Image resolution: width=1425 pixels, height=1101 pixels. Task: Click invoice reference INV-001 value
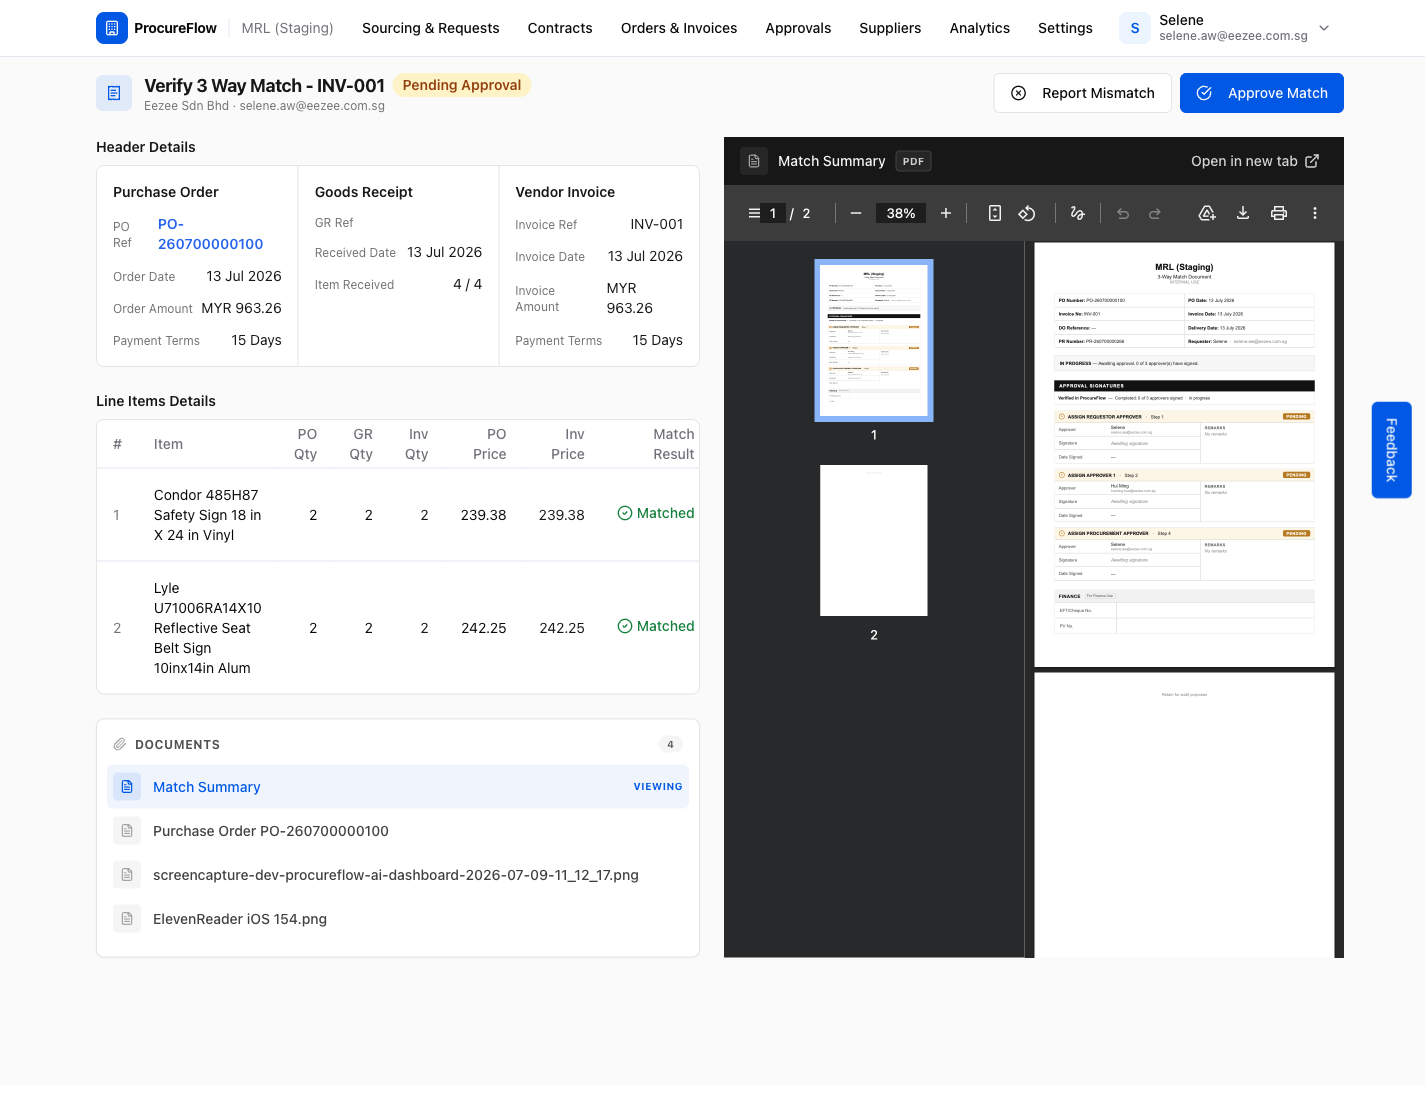pos(657,224)
